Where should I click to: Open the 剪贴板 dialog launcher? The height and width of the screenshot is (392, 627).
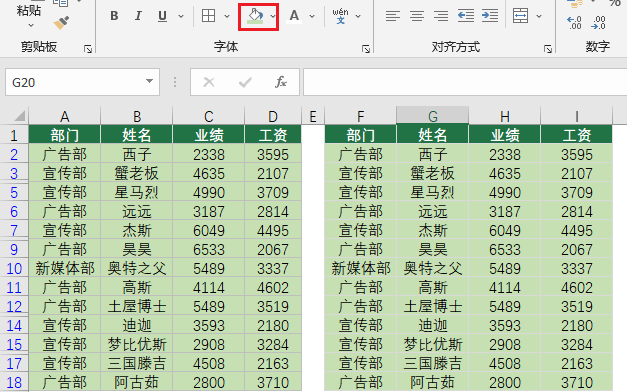coord(88,49)
